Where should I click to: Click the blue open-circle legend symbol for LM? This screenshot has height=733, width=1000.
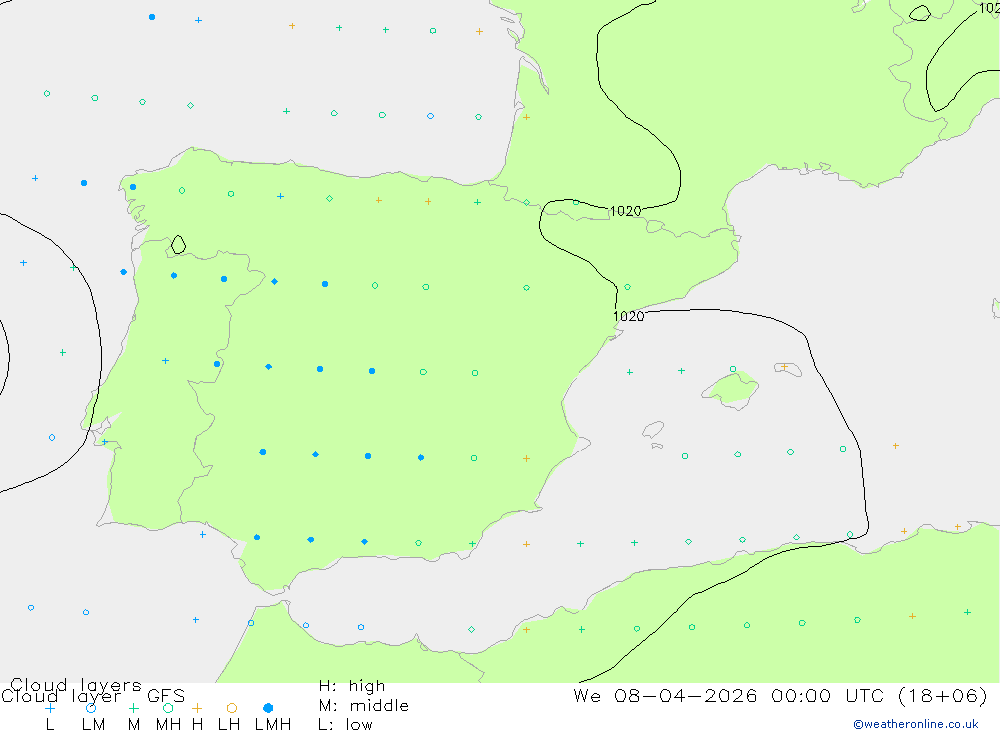[x=91, y=708]
